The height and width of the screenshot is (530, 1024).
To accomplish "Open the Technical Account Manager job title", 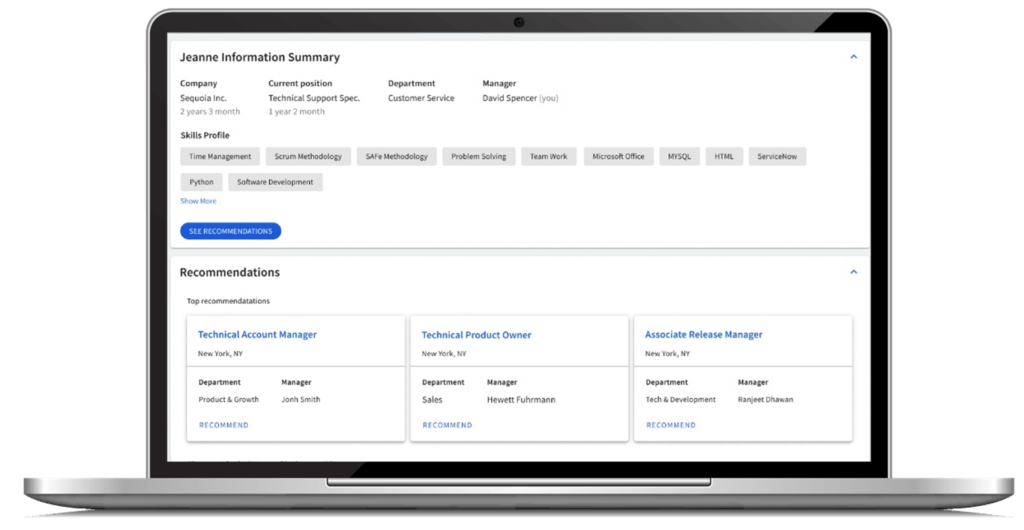I will 257,334.
